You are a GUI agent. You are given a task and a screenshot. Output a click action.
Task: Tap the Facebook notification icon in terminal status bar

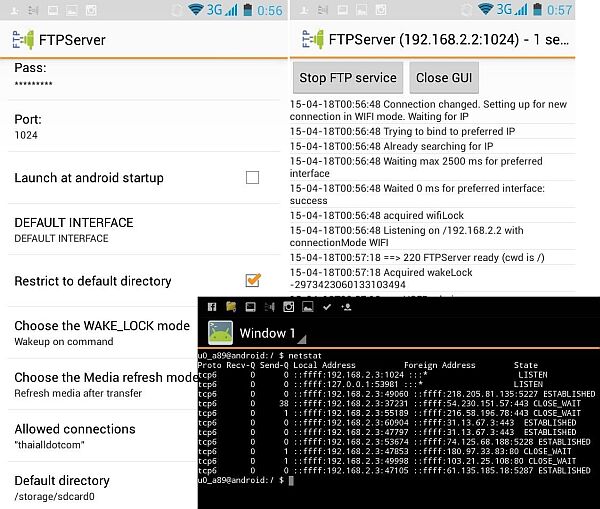tap(212, 306)
